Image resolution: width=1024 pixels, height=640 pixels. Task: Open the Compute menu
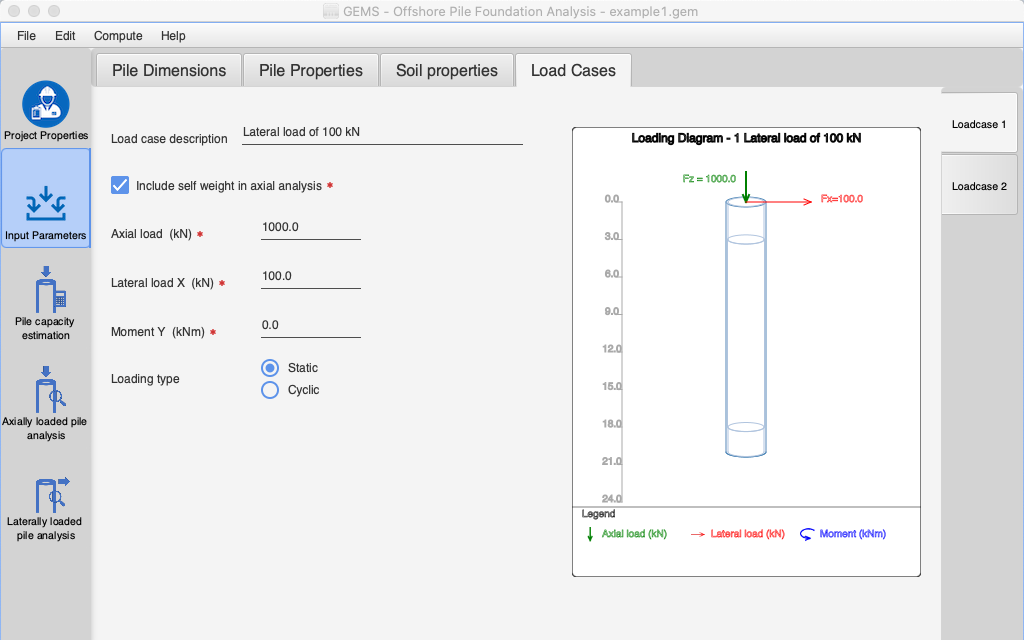[x=118, y=36]
